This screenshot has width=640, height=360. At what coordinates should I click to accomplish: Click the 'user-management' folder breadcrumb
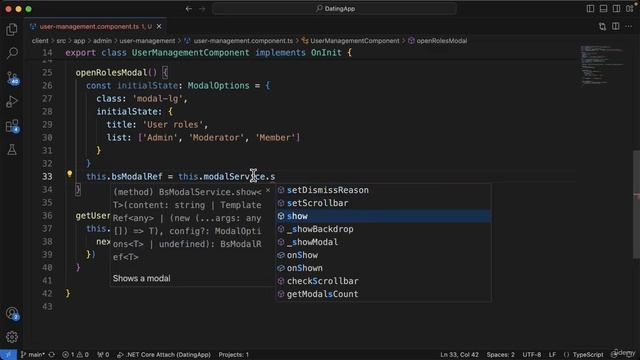147,41
